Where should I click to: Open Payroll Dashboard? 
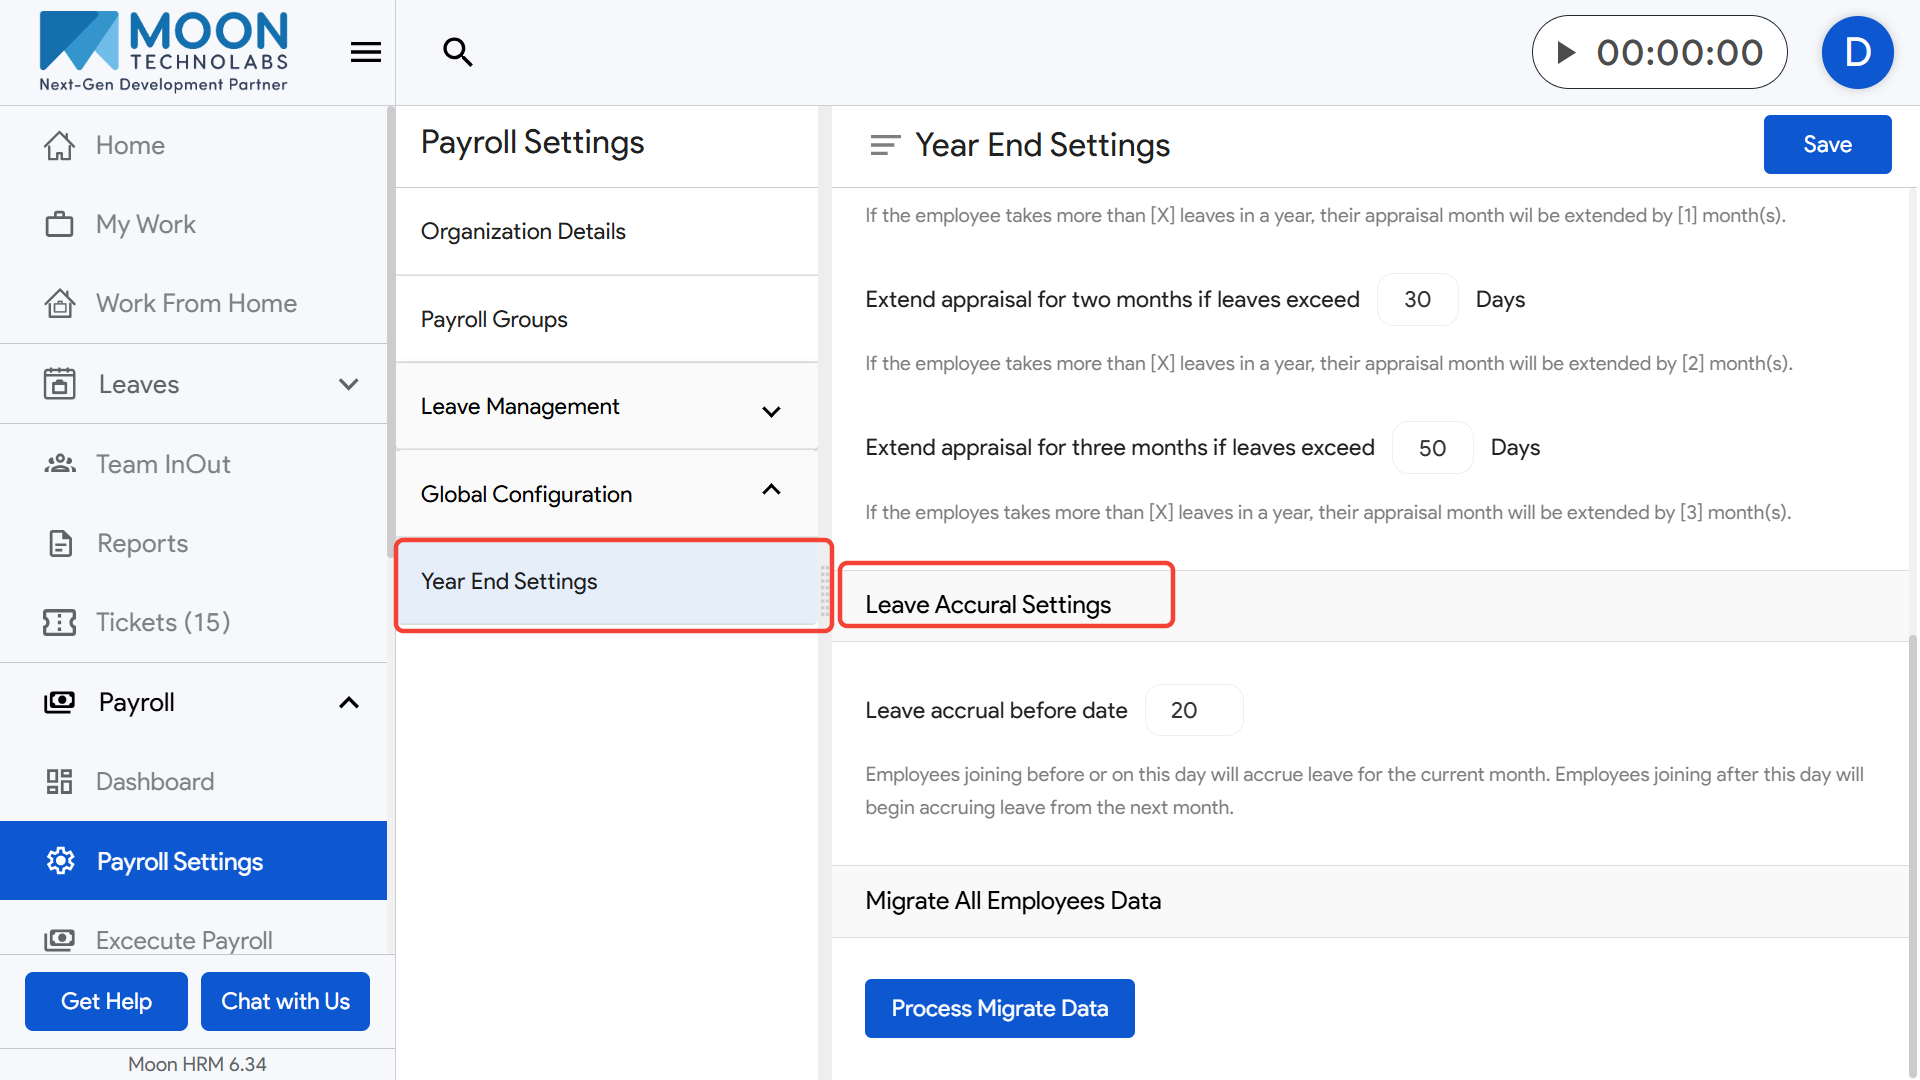155,781
